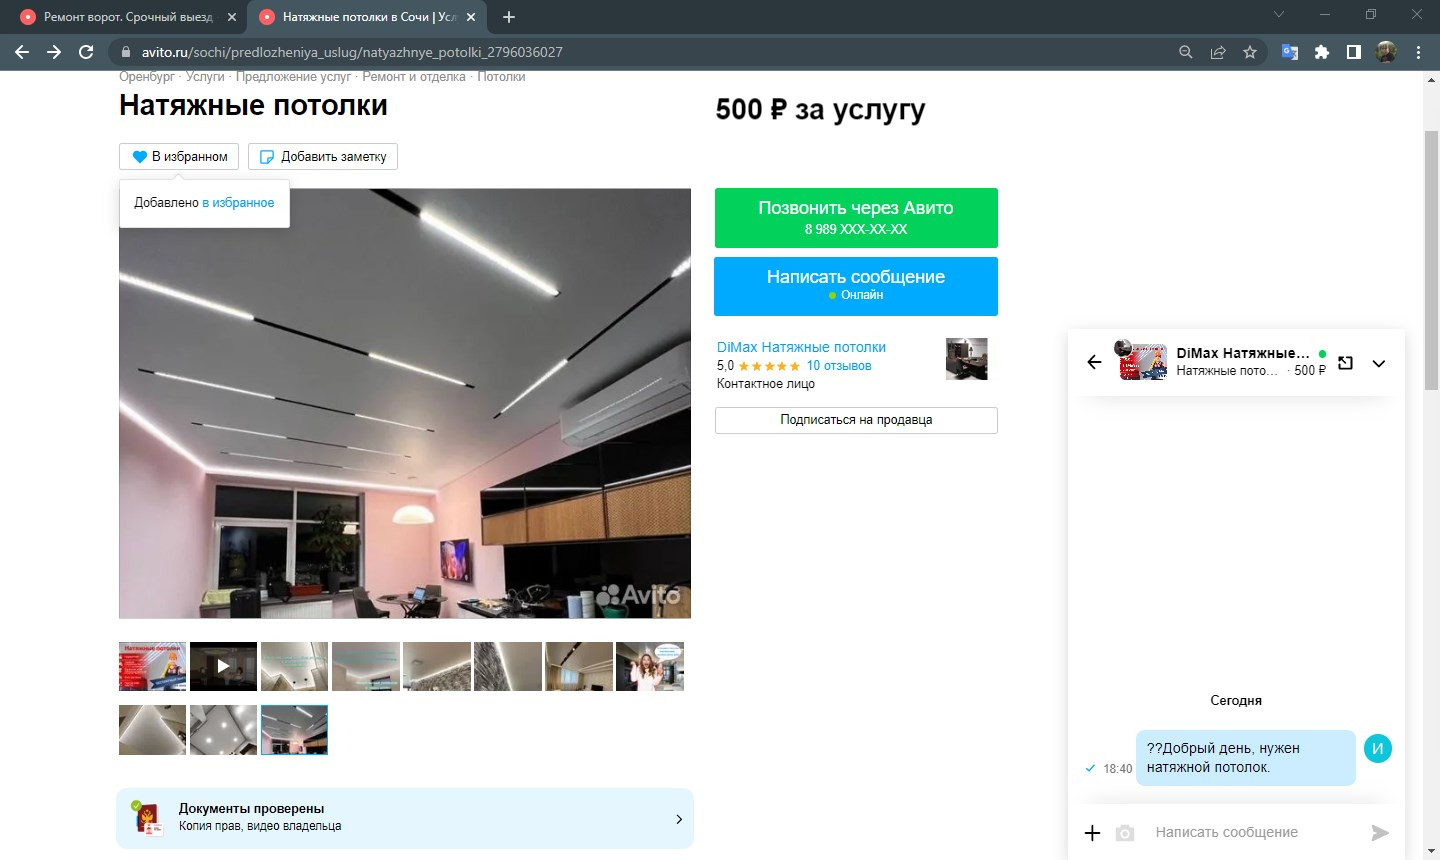Go back to chat list with arrow

pos(1094,362)
